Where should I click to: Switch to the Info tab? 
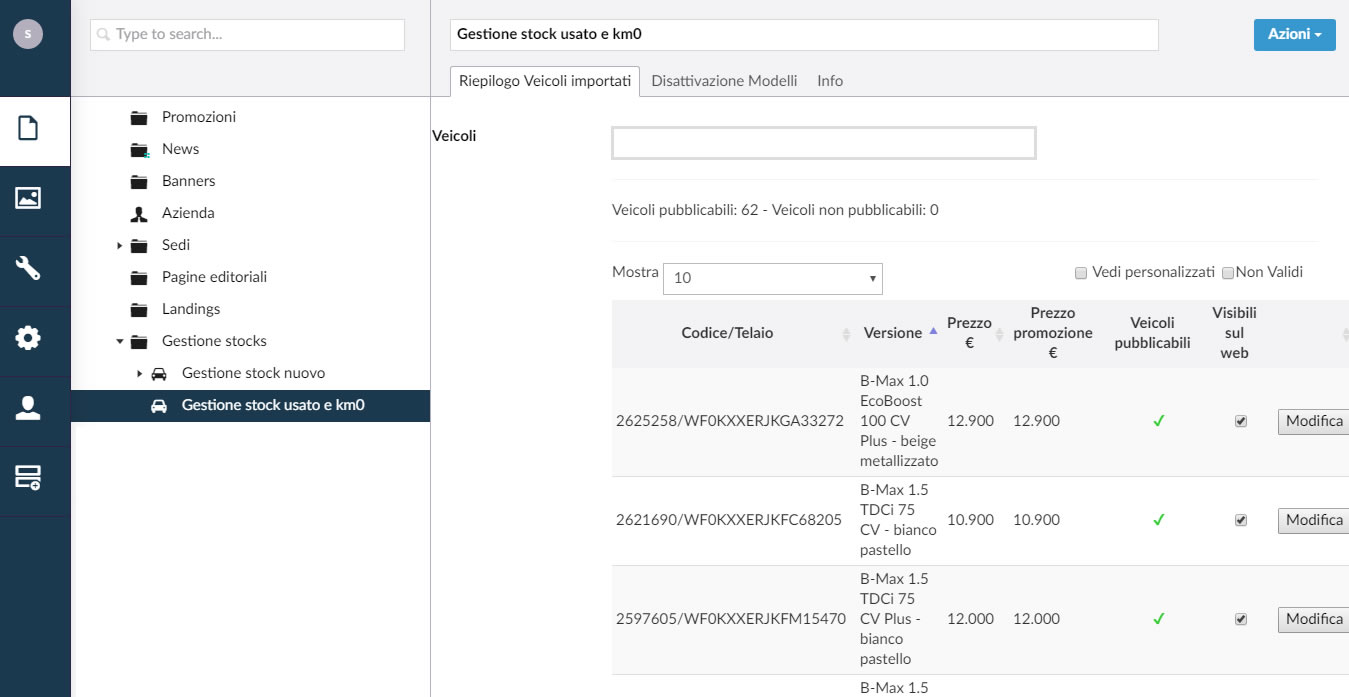coord(830,81)
